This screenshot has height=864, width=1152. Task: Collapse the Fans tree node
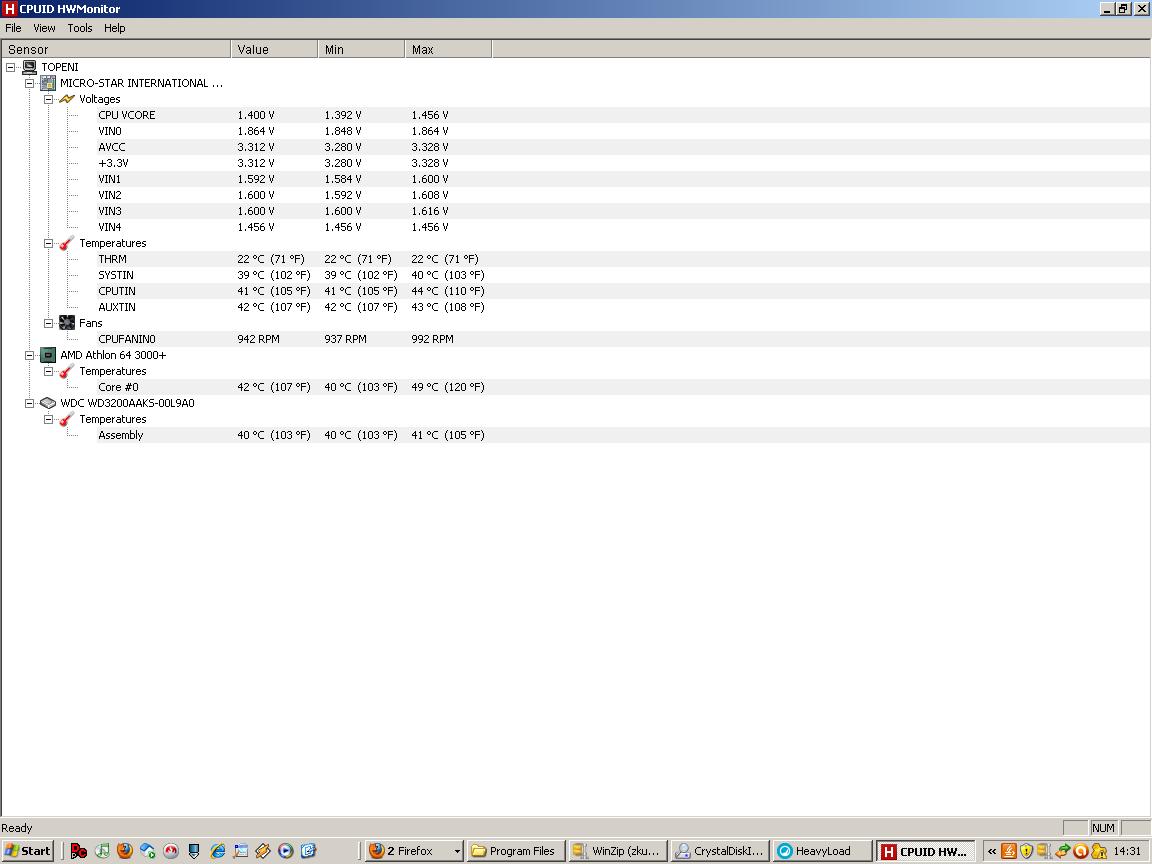point(48,323)
